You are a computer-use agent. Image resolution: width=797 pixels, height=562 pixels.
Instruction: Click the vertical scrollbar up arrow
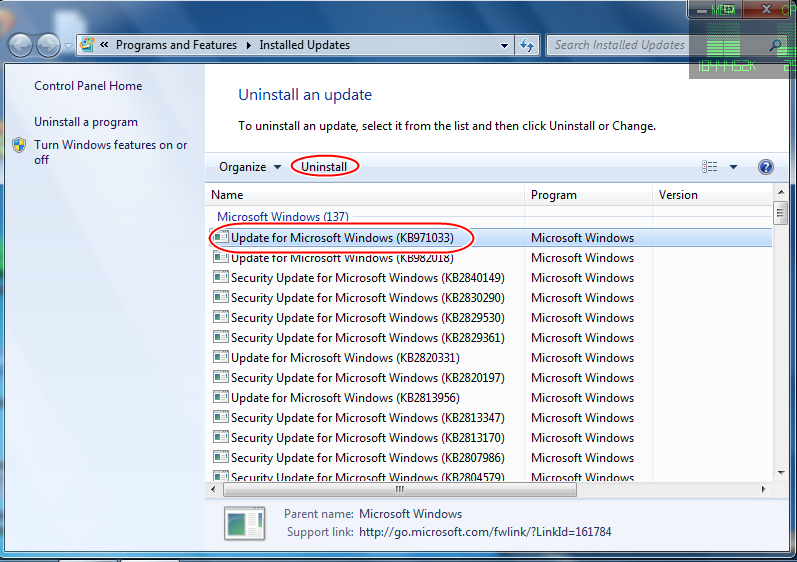[781, 192]
